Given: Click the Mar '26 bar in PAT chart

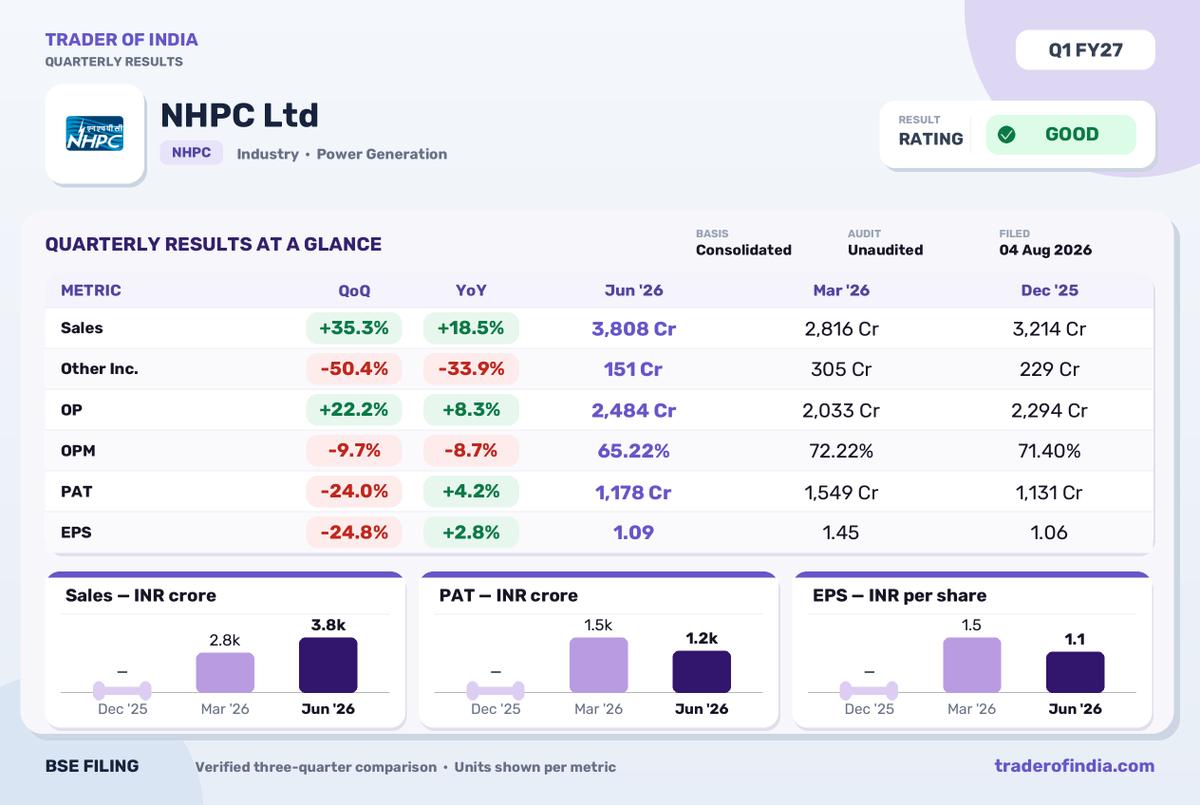Looking at the screenshot, I should tap(599, 665).
